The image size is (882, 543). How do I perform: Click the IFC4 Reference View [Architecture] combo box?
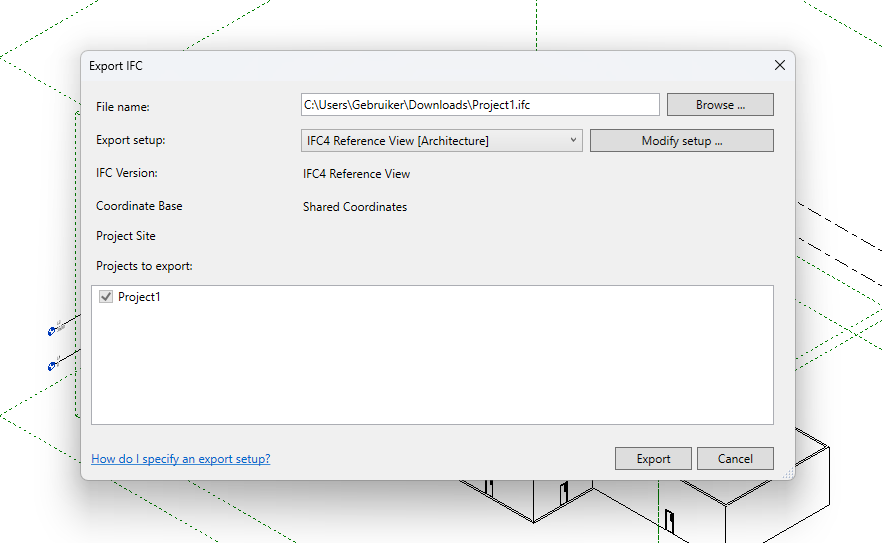pos(430,141)
